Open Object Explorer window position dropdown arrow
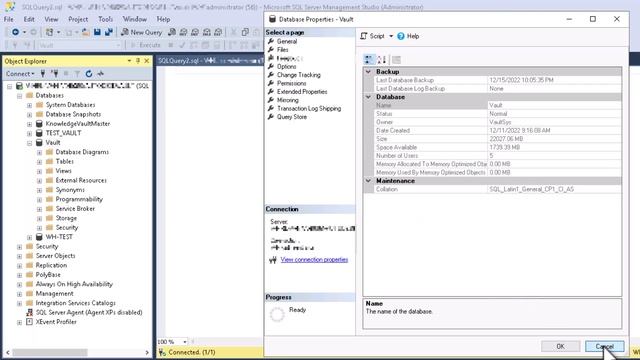 [129, 61]
